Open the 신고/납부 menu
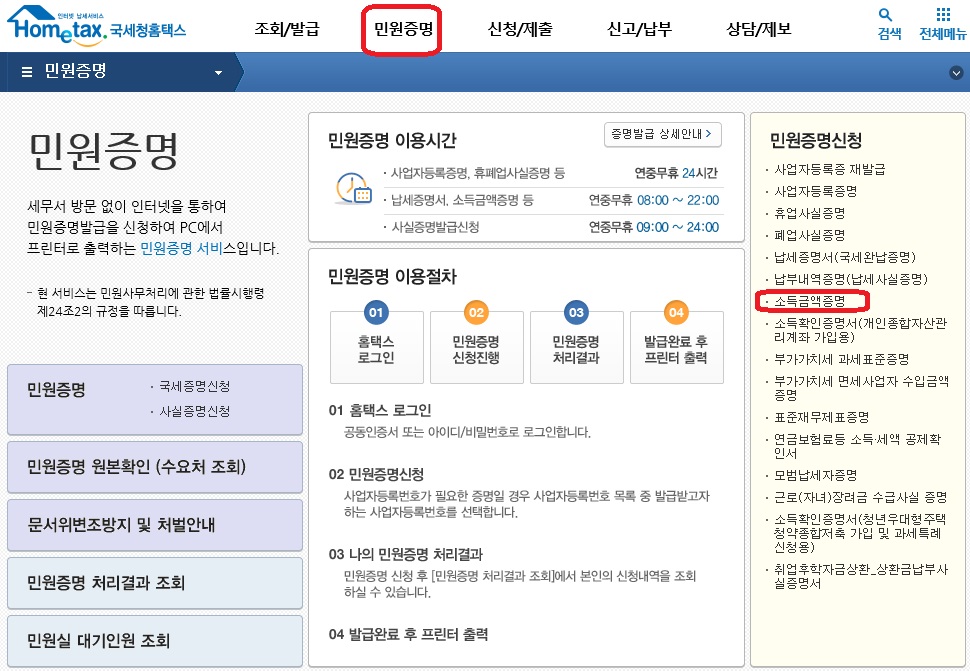The height and width of the screenshot is (671, 970). tap(639, 28)
